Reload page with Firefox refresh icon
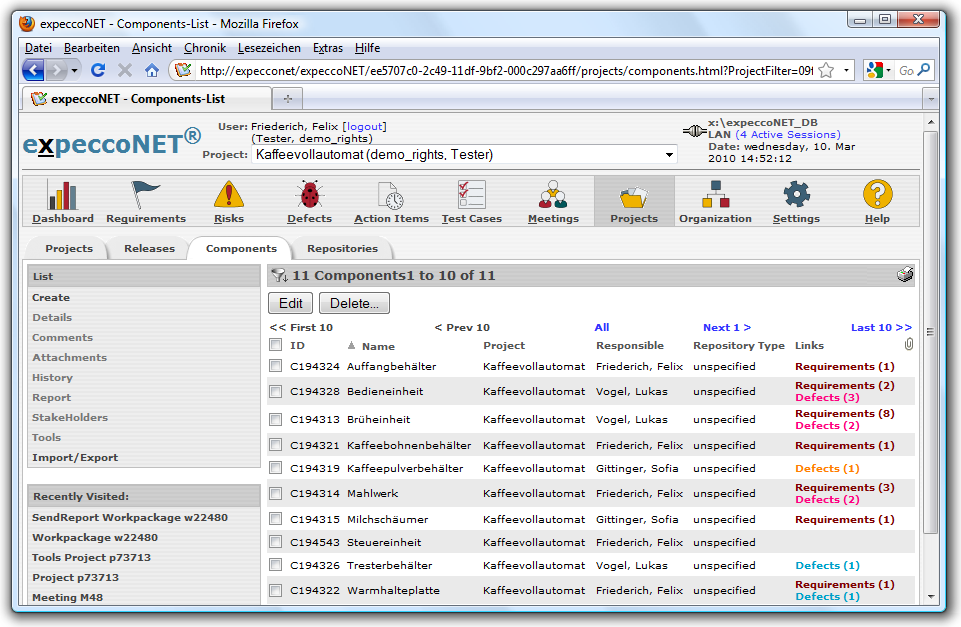 click(x=98, y=70)
